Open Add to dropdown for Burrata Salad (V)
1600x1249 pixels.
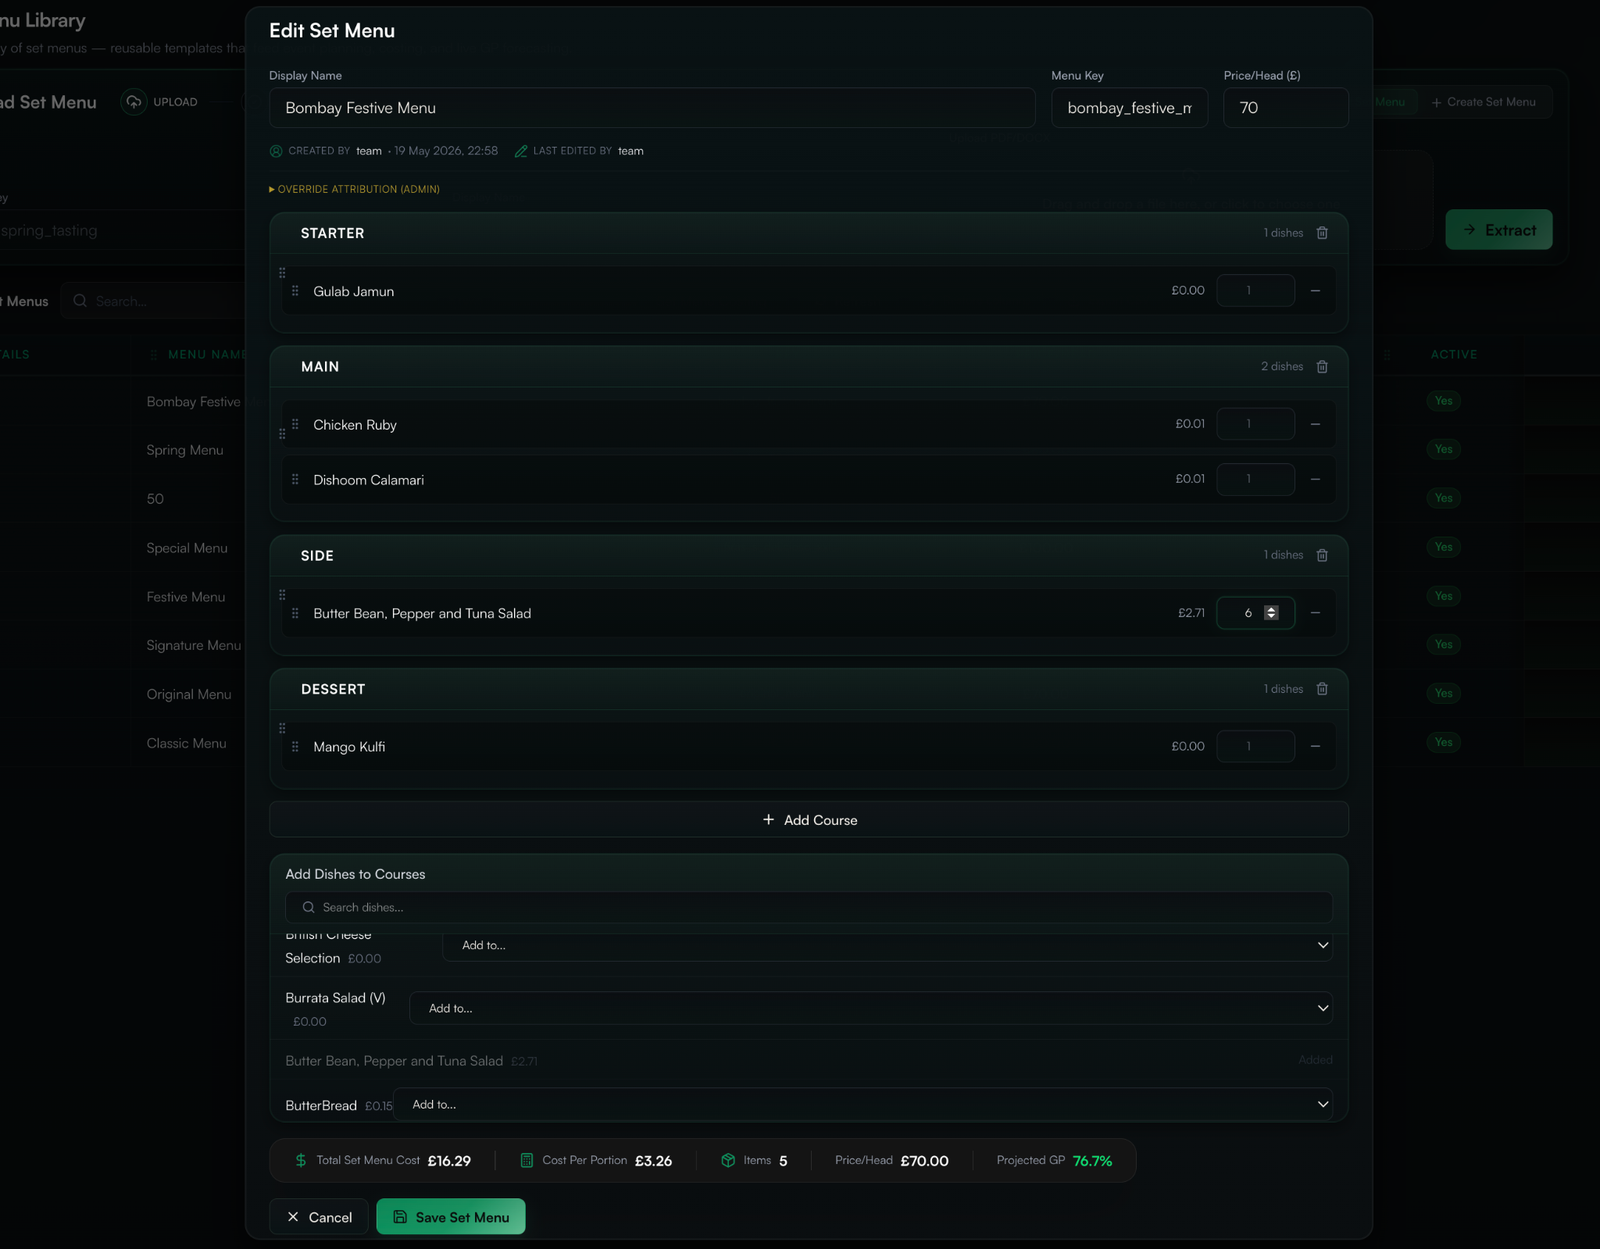871,1008
